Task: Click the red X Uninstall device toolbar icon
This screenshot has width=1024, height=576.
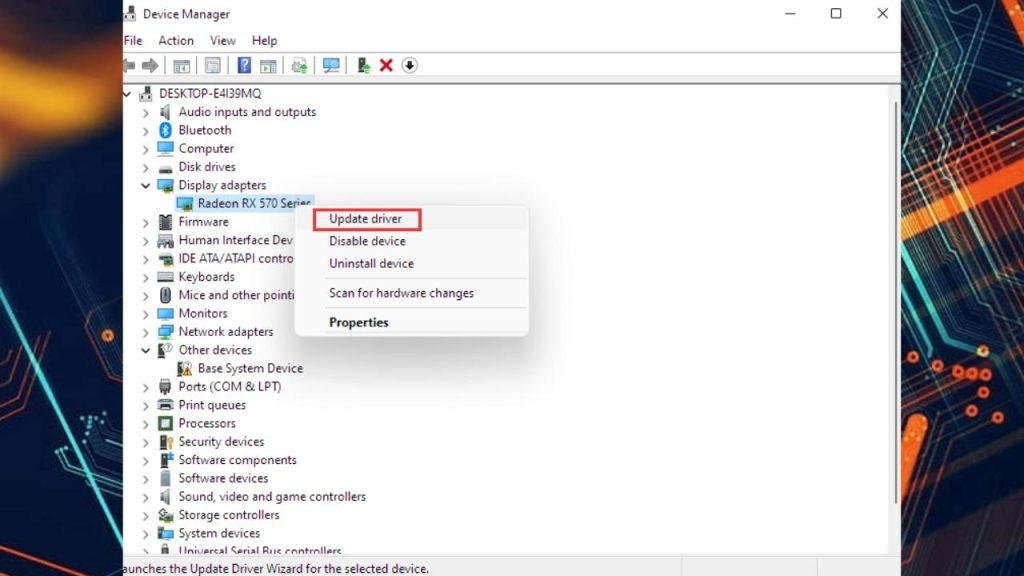Action: coord(386,65)
